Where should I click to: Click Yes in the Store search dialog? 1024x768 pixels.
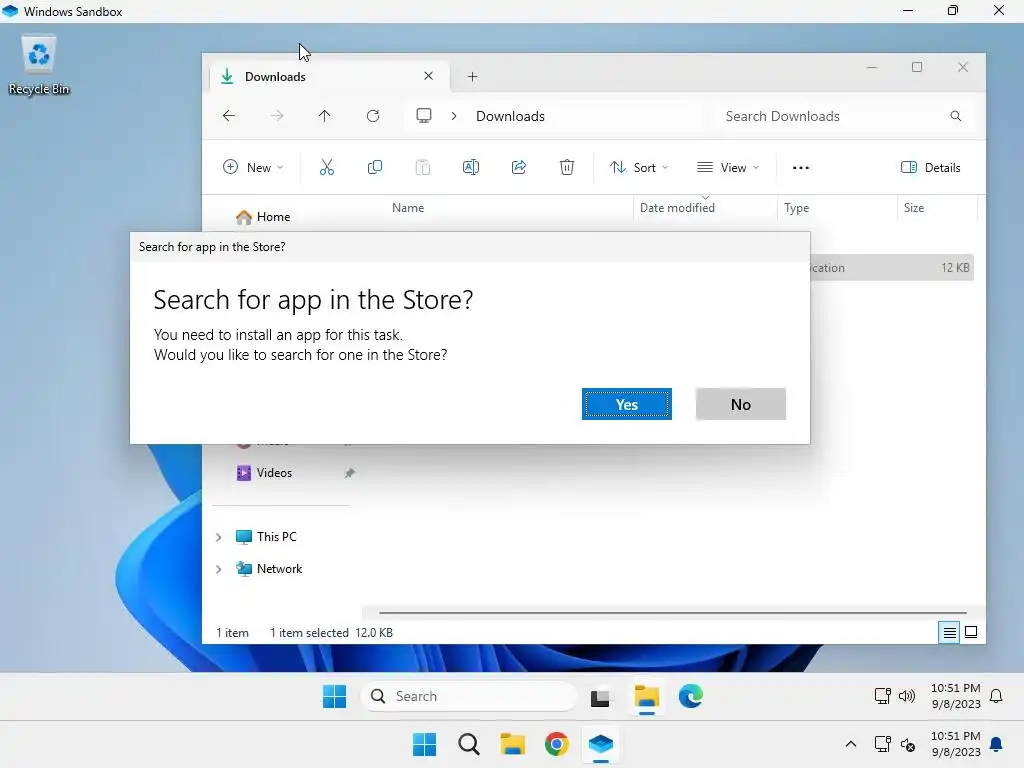626,404
